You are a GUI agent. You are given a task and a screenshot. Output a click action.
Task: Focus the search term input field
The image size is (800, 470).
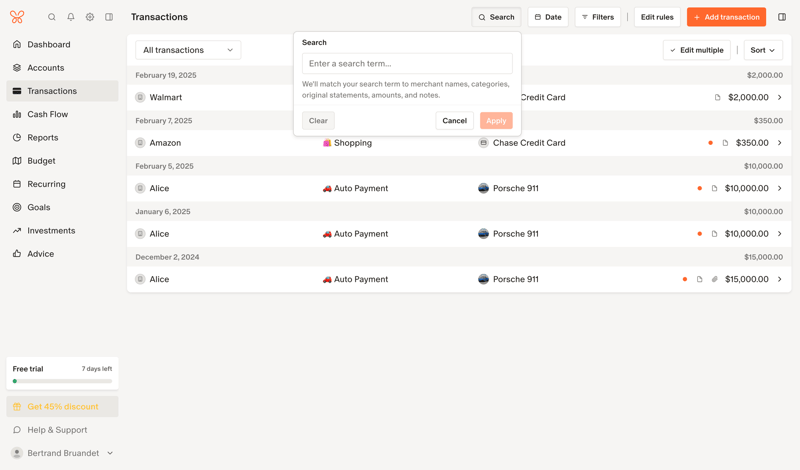[x=407, y=63]
